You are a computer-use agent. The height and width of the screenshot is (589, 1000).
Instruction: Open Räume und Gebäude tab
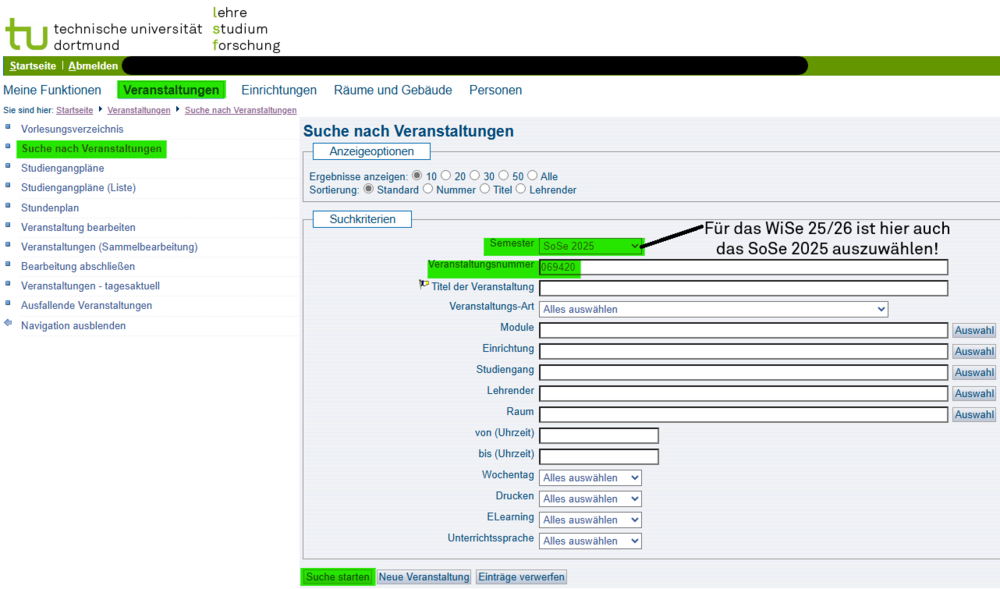393,90
